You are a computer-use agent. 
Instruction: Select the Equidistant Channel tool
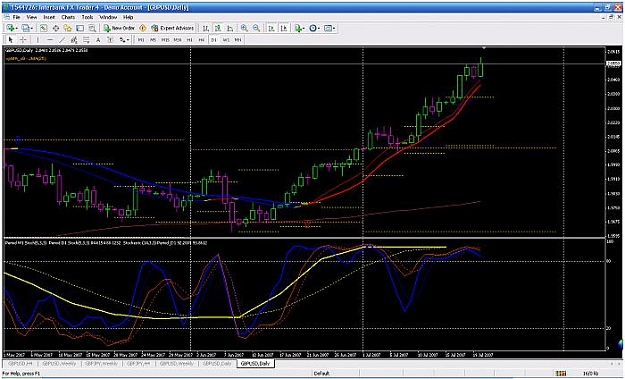click(74, 40)
